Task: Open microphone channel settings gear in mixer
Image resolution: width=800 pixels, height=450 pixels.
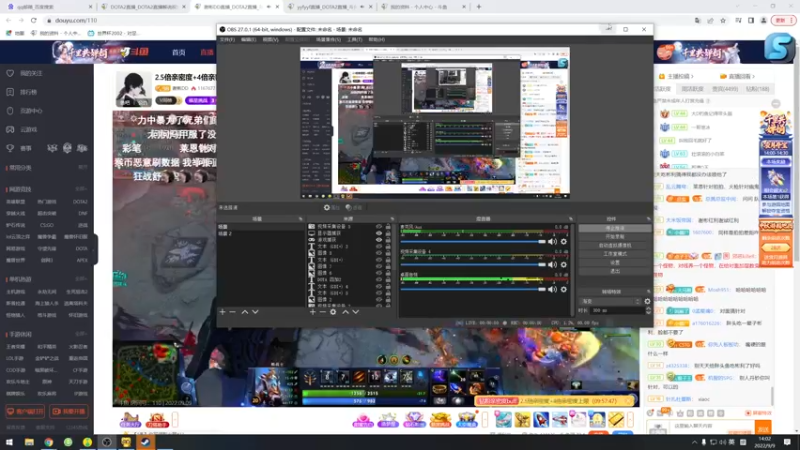Action: click(564, 242)
